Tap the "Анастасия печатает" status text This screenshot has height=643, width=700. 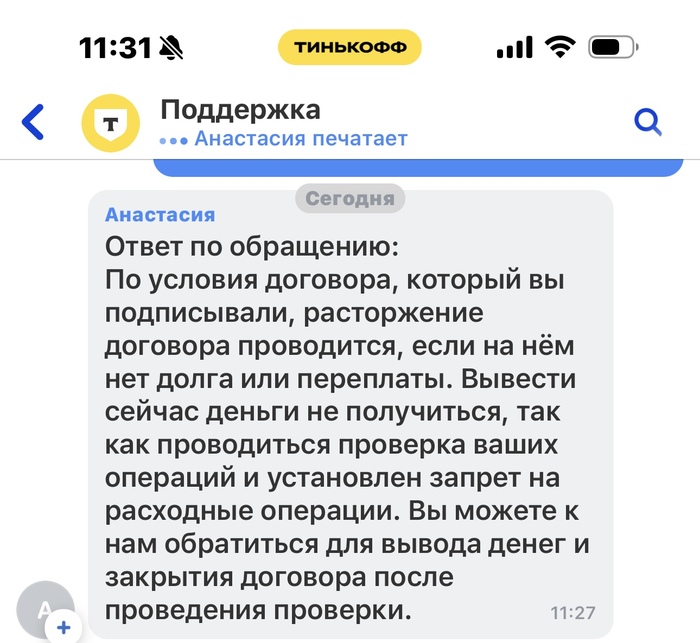301,139
